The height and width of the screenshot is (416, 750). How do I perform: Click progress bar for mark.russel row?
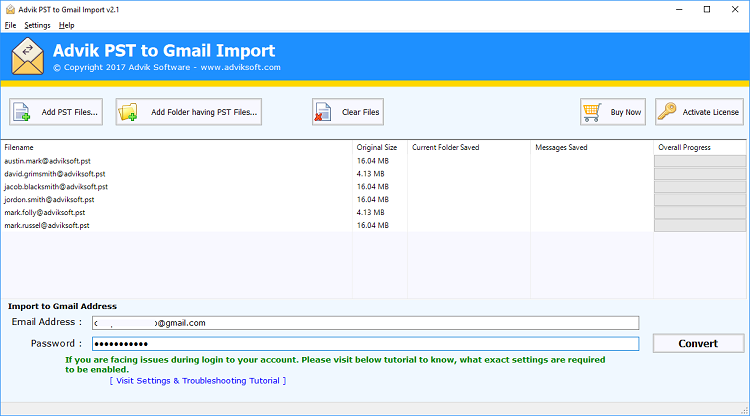(700, 225)
